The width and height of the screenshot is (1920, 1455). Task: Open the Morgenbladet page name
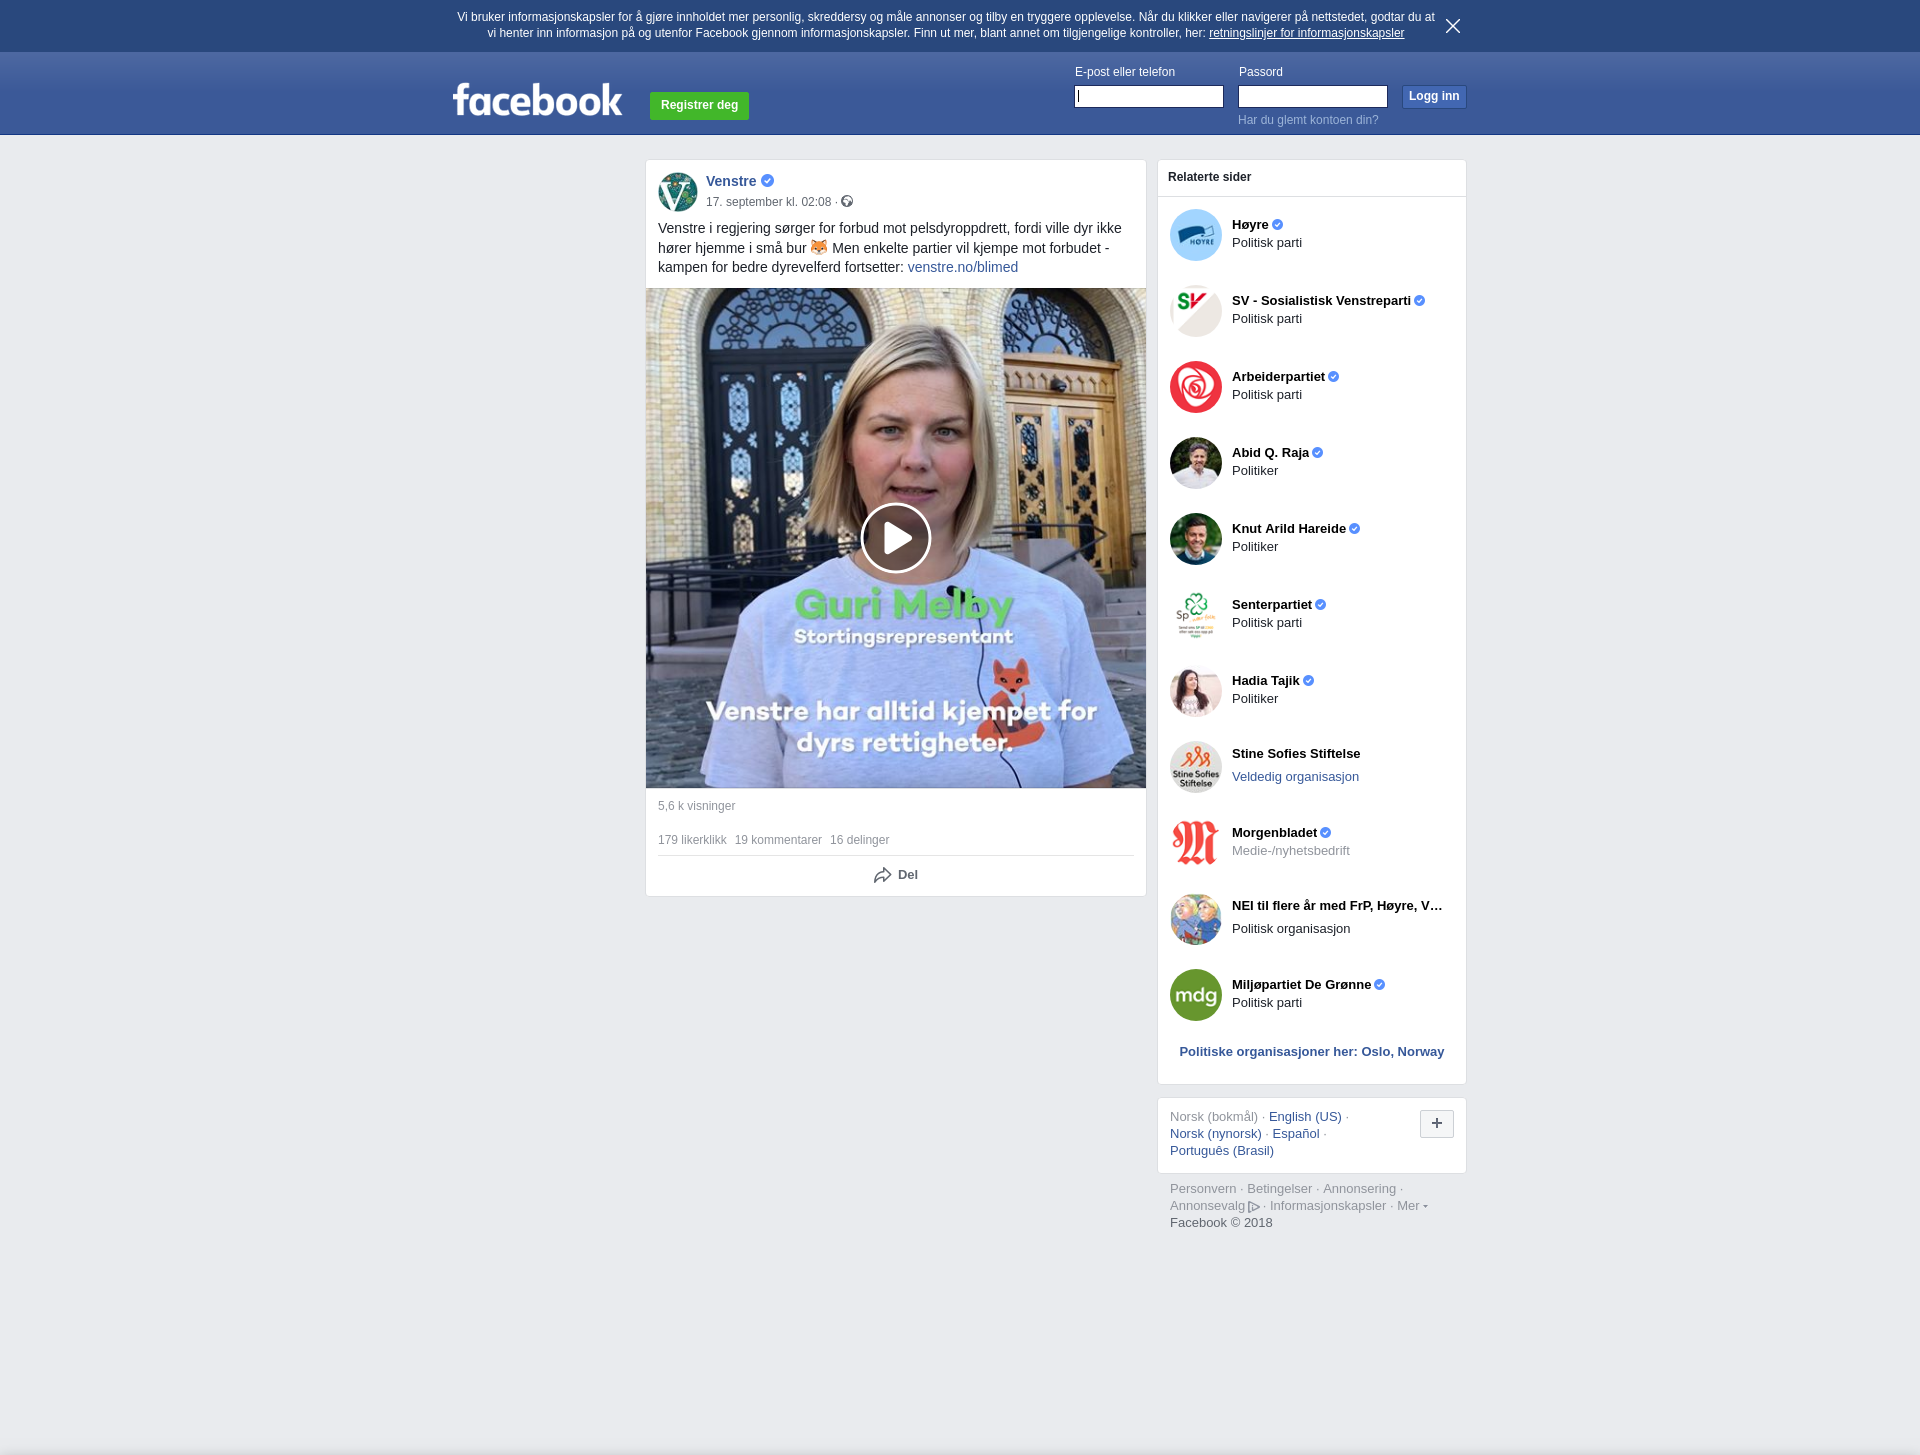[x=1274, y=833]
